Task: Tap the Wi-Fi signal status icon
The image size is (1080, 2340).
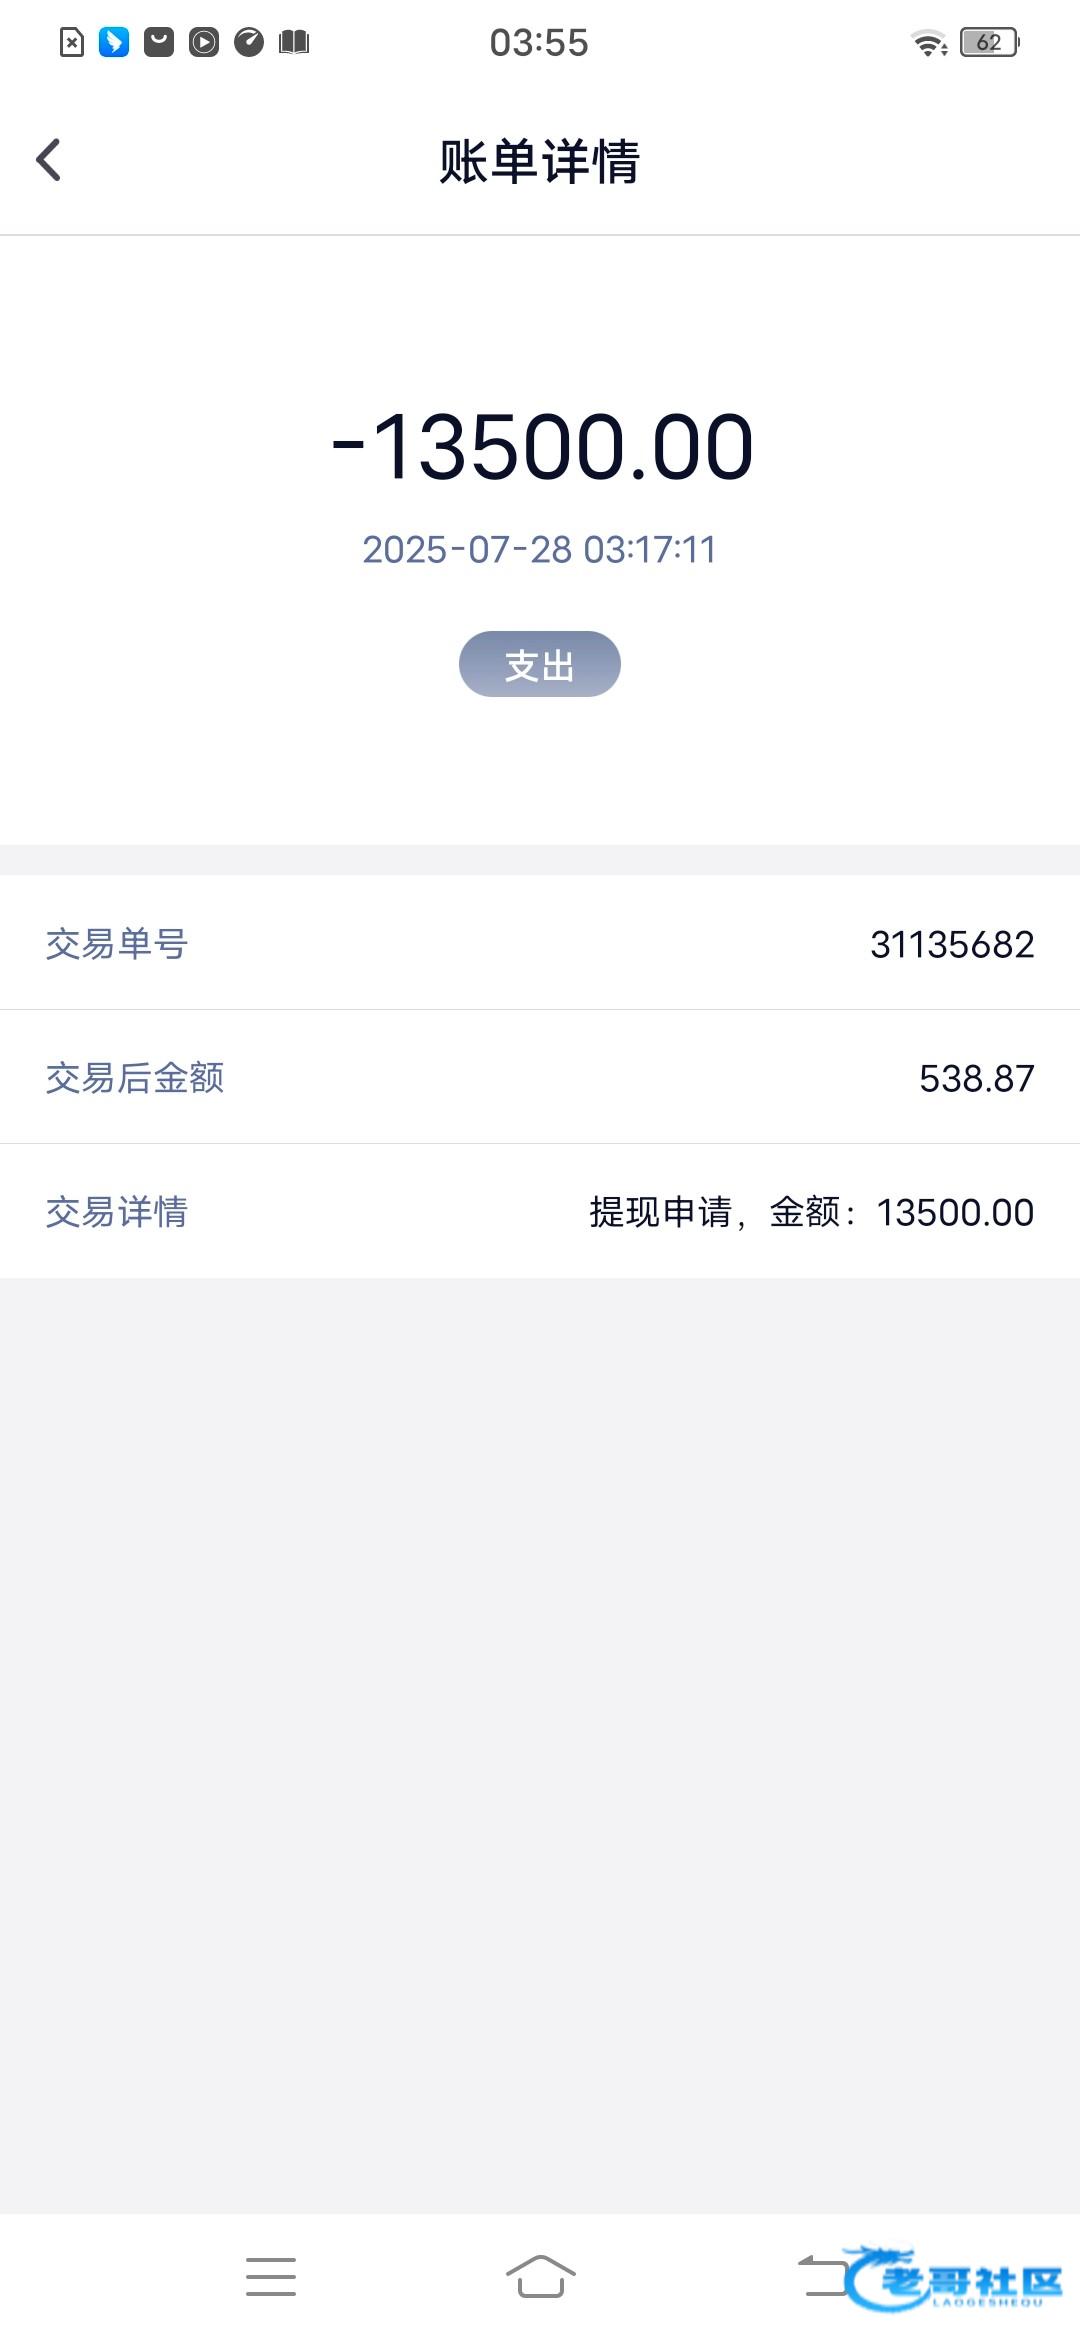Action: coord(928,42)
